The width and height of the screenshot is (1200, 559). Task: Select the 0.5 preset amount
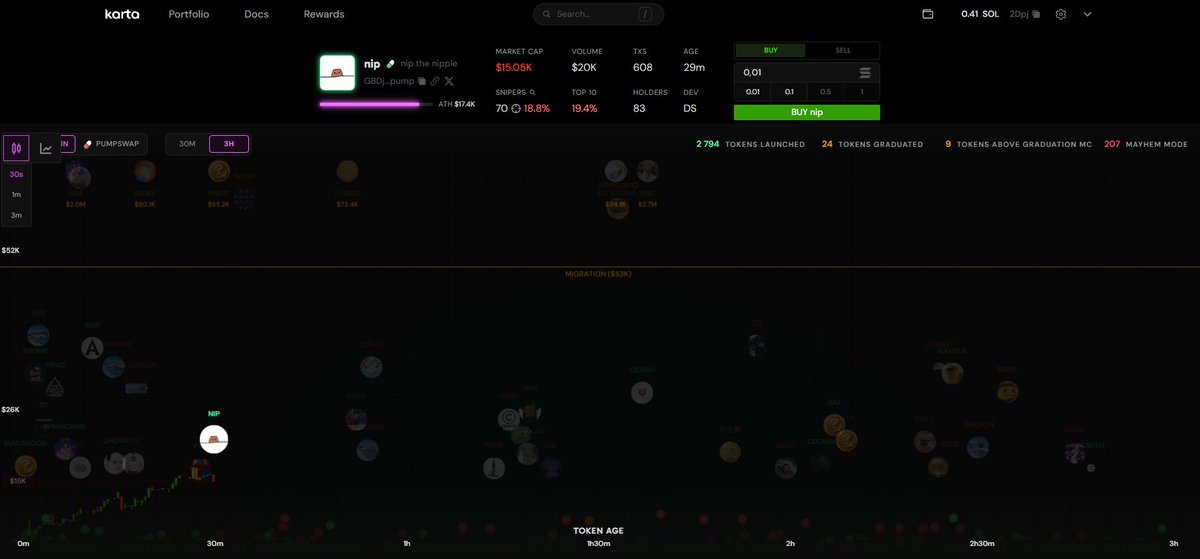tap(825, 92)
